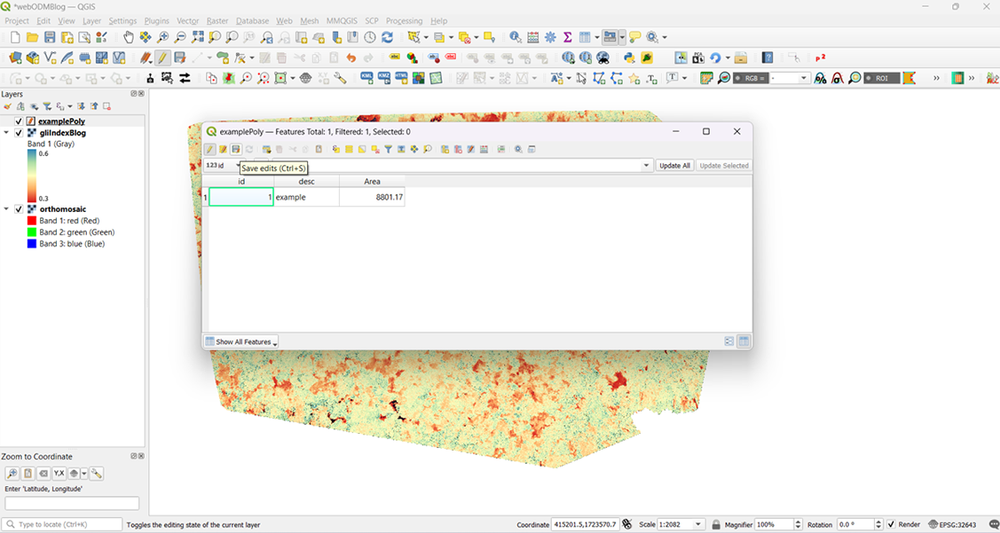Open the Show All Features dropdown
The width and height of the screenshot is (1000, 533).
pos(241,342)
